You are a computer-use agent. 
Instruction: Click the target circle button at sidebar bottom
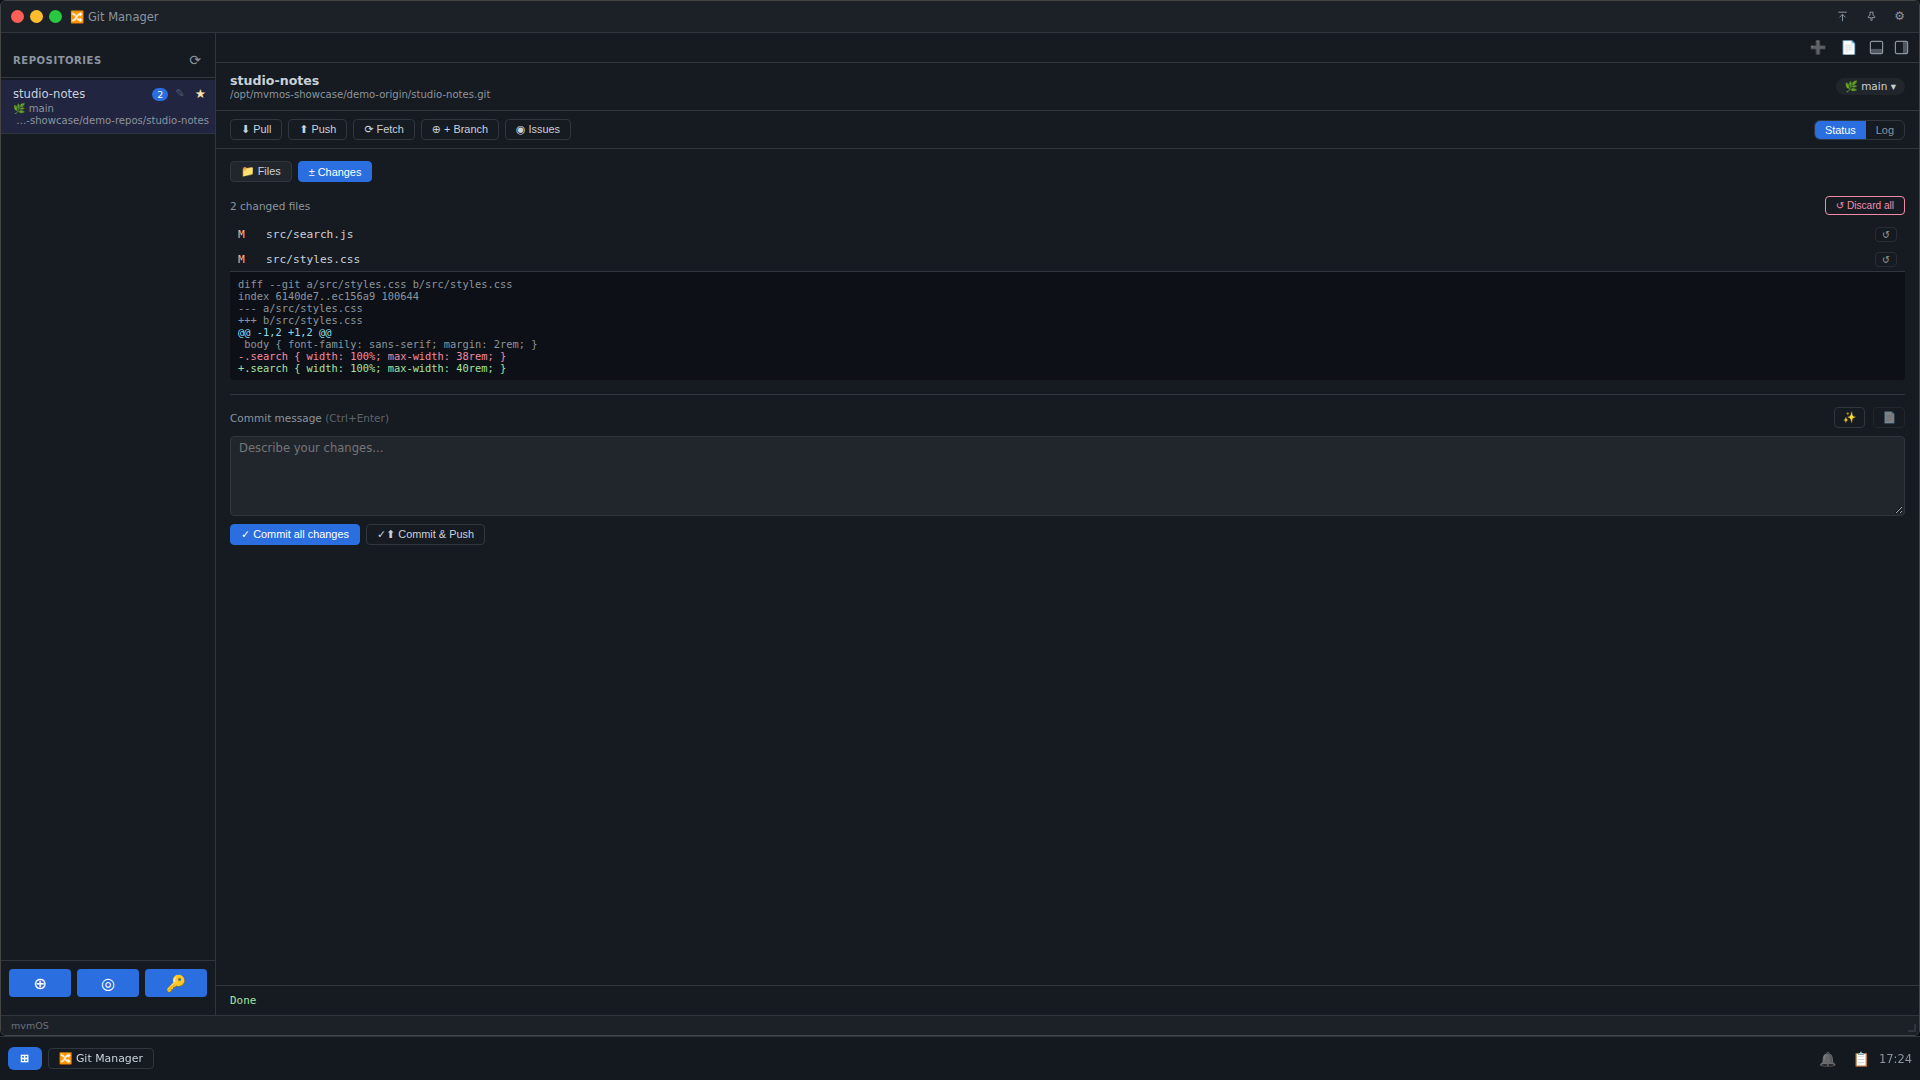(108, 983)
